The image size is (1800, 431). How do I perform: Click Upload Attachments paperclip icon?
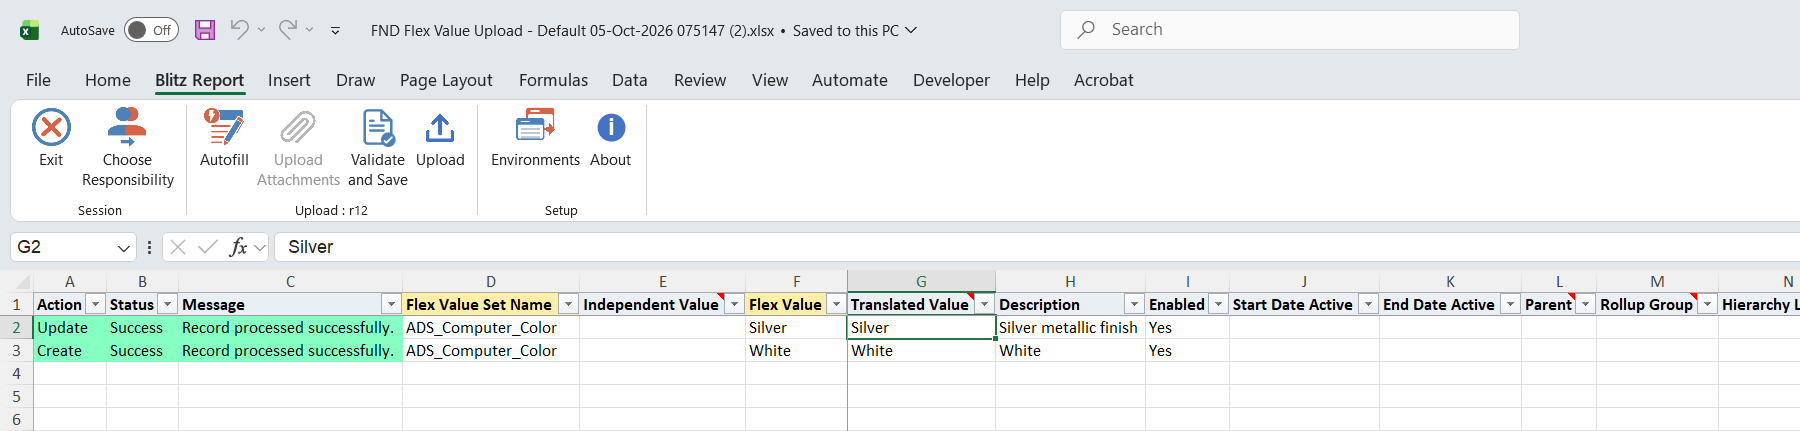(298, 128)
